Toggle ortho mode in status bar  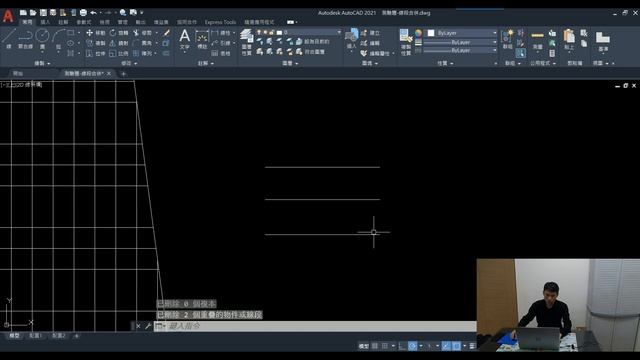[x=402, y=346]
